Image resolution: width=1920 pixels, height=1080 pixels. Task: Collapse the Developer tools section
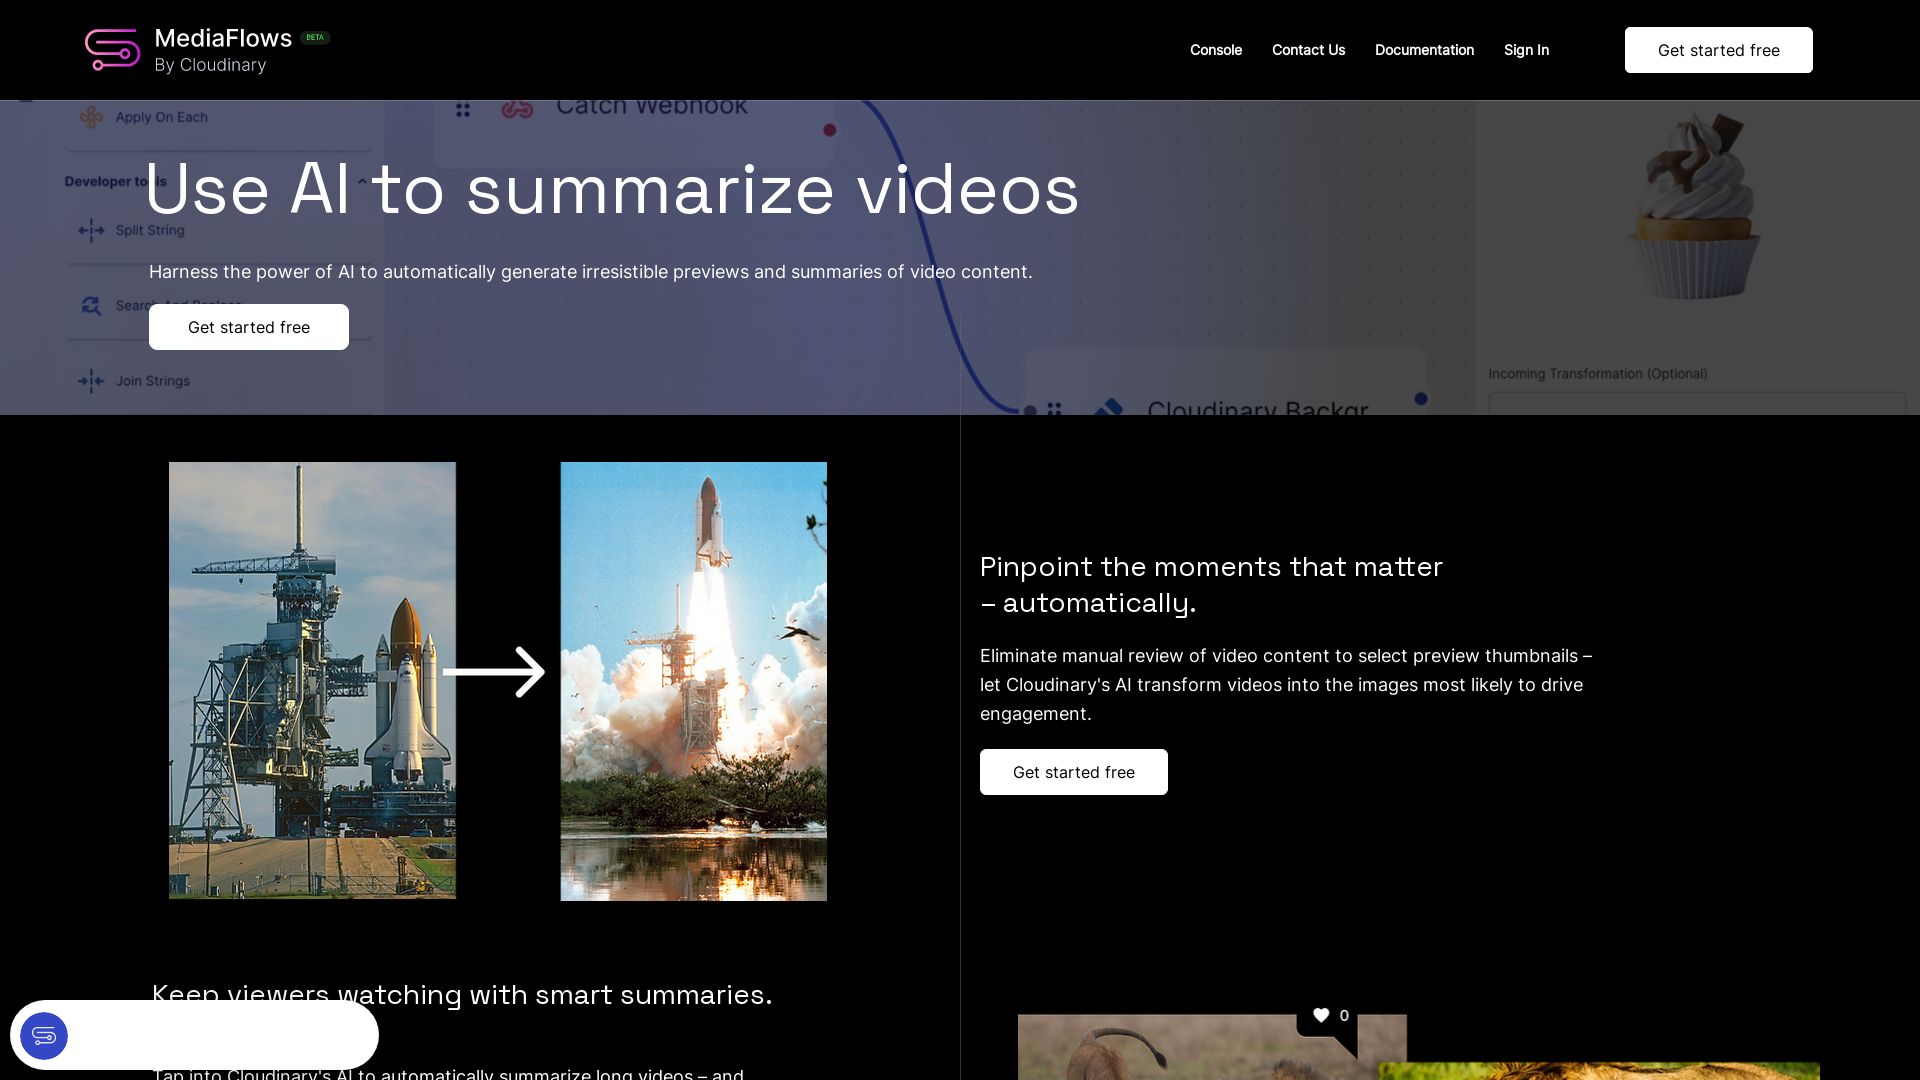click(361, 182)
